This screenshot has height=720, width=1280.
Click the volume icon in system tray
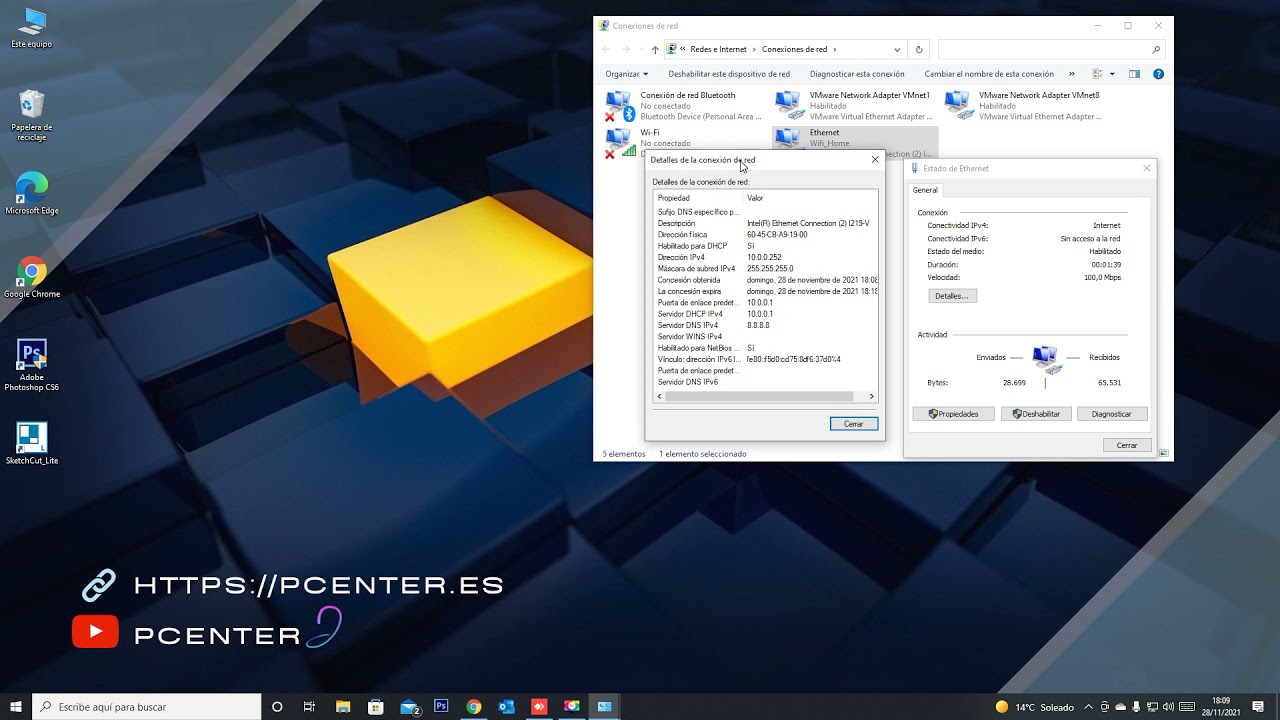(1168, 707)
